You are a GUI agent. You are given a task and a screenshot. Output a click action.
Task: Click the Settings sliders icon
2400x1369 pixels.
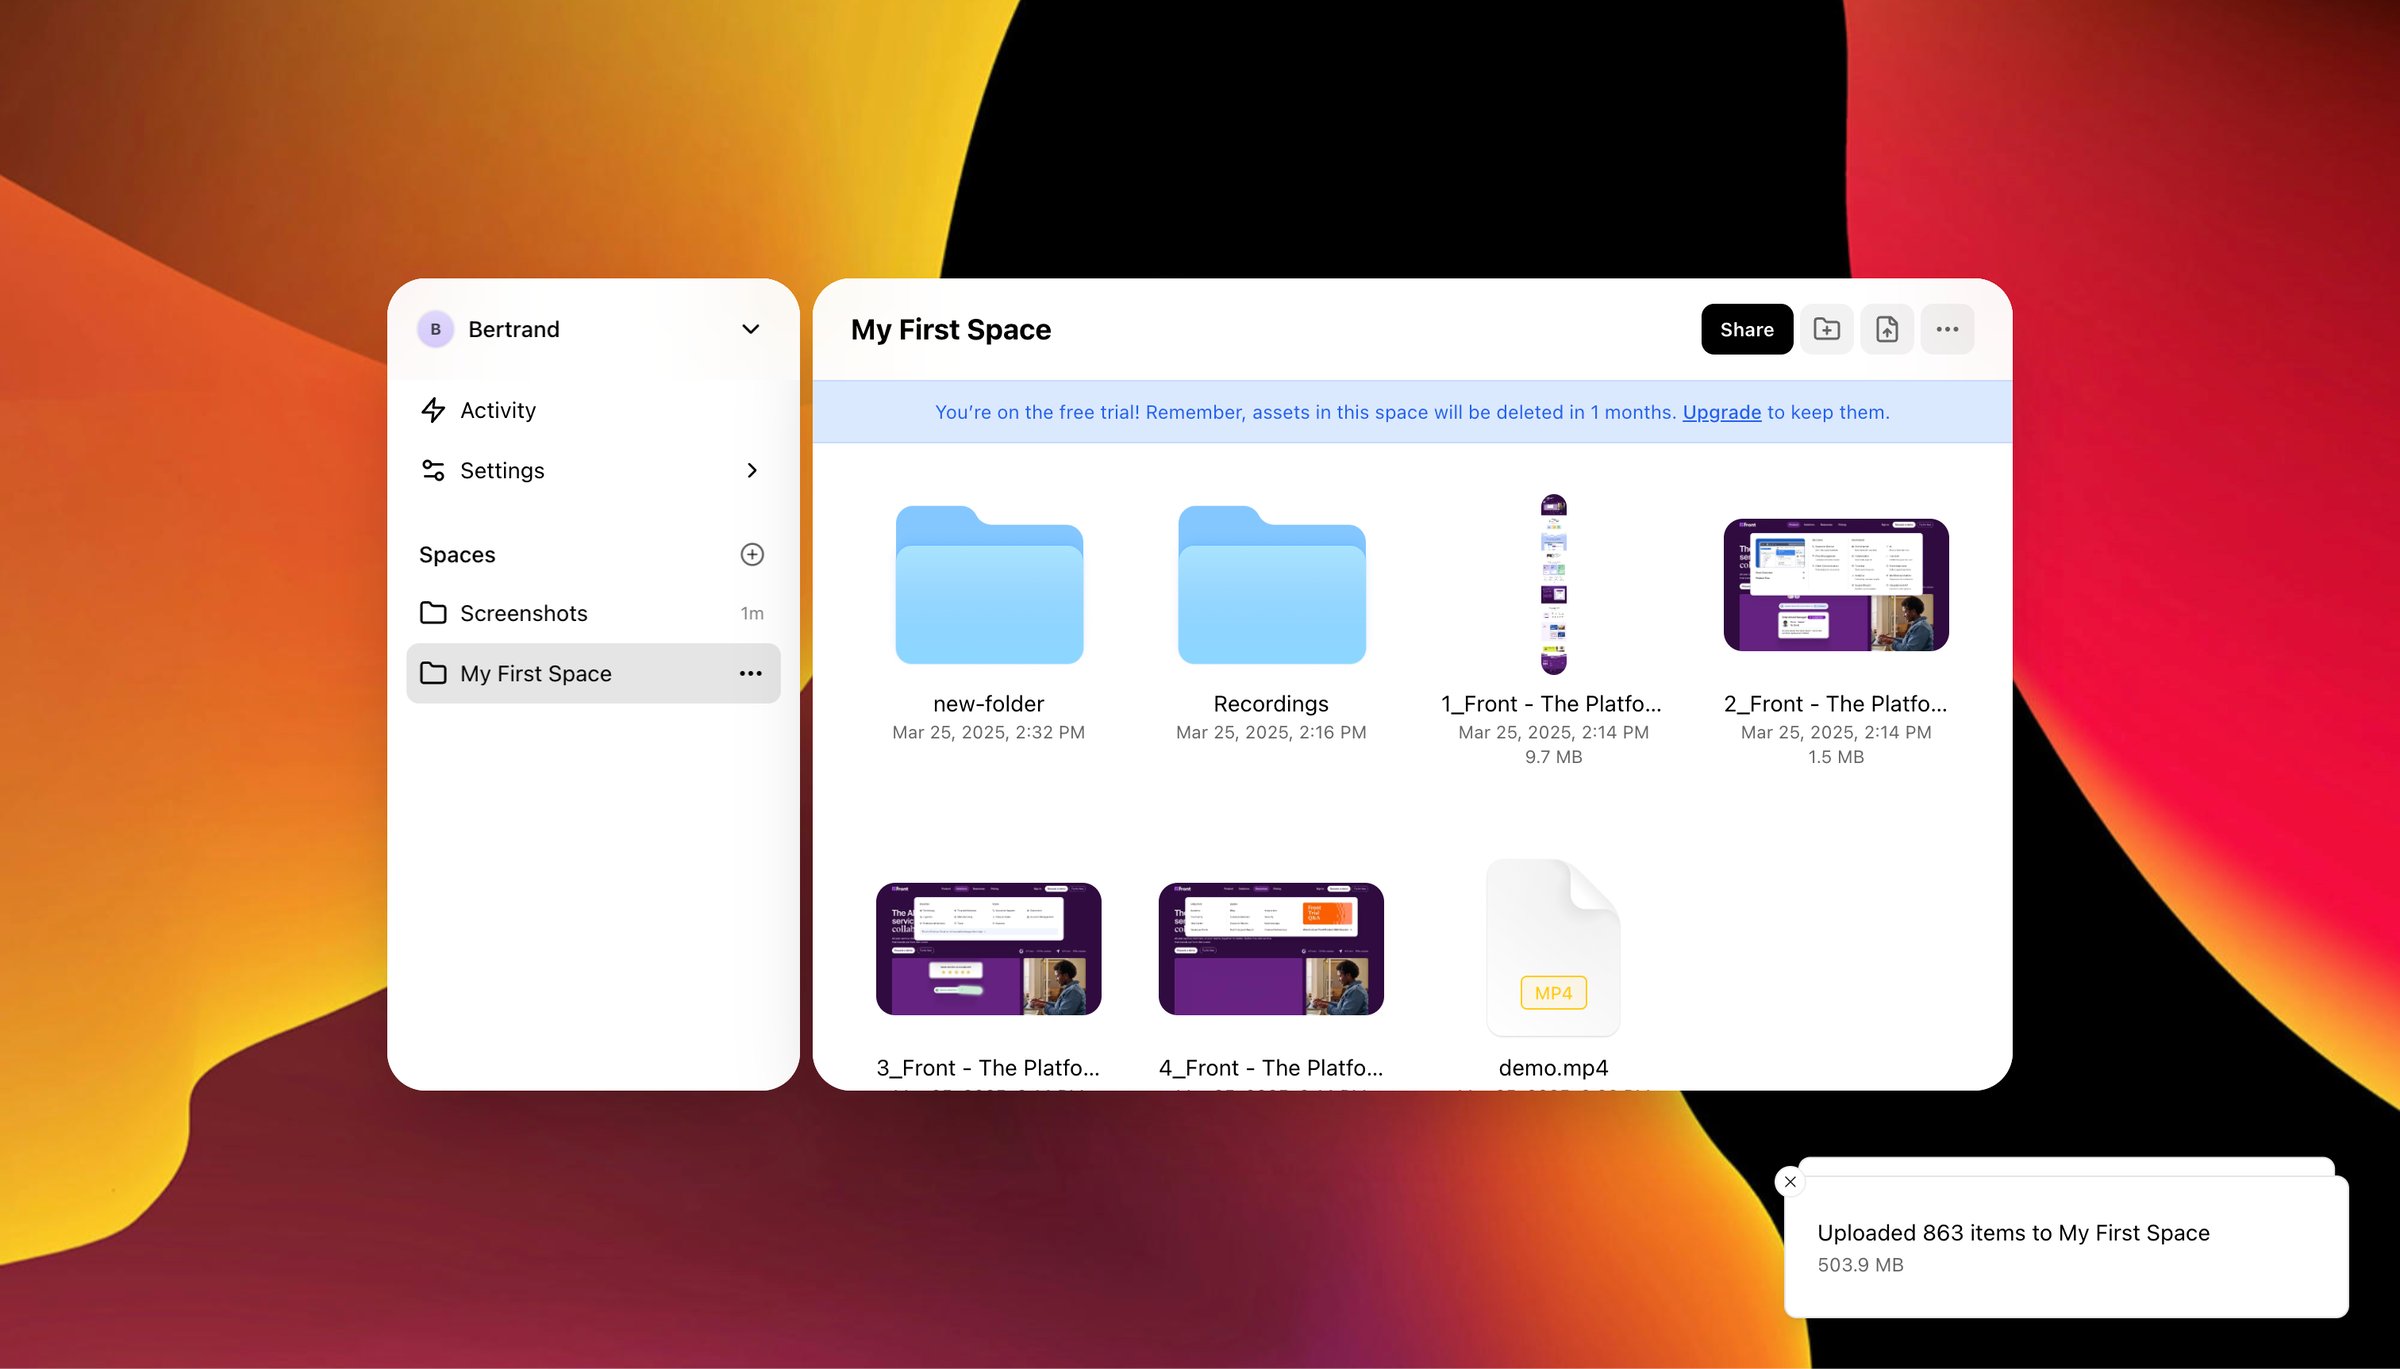tap(433, 470)
